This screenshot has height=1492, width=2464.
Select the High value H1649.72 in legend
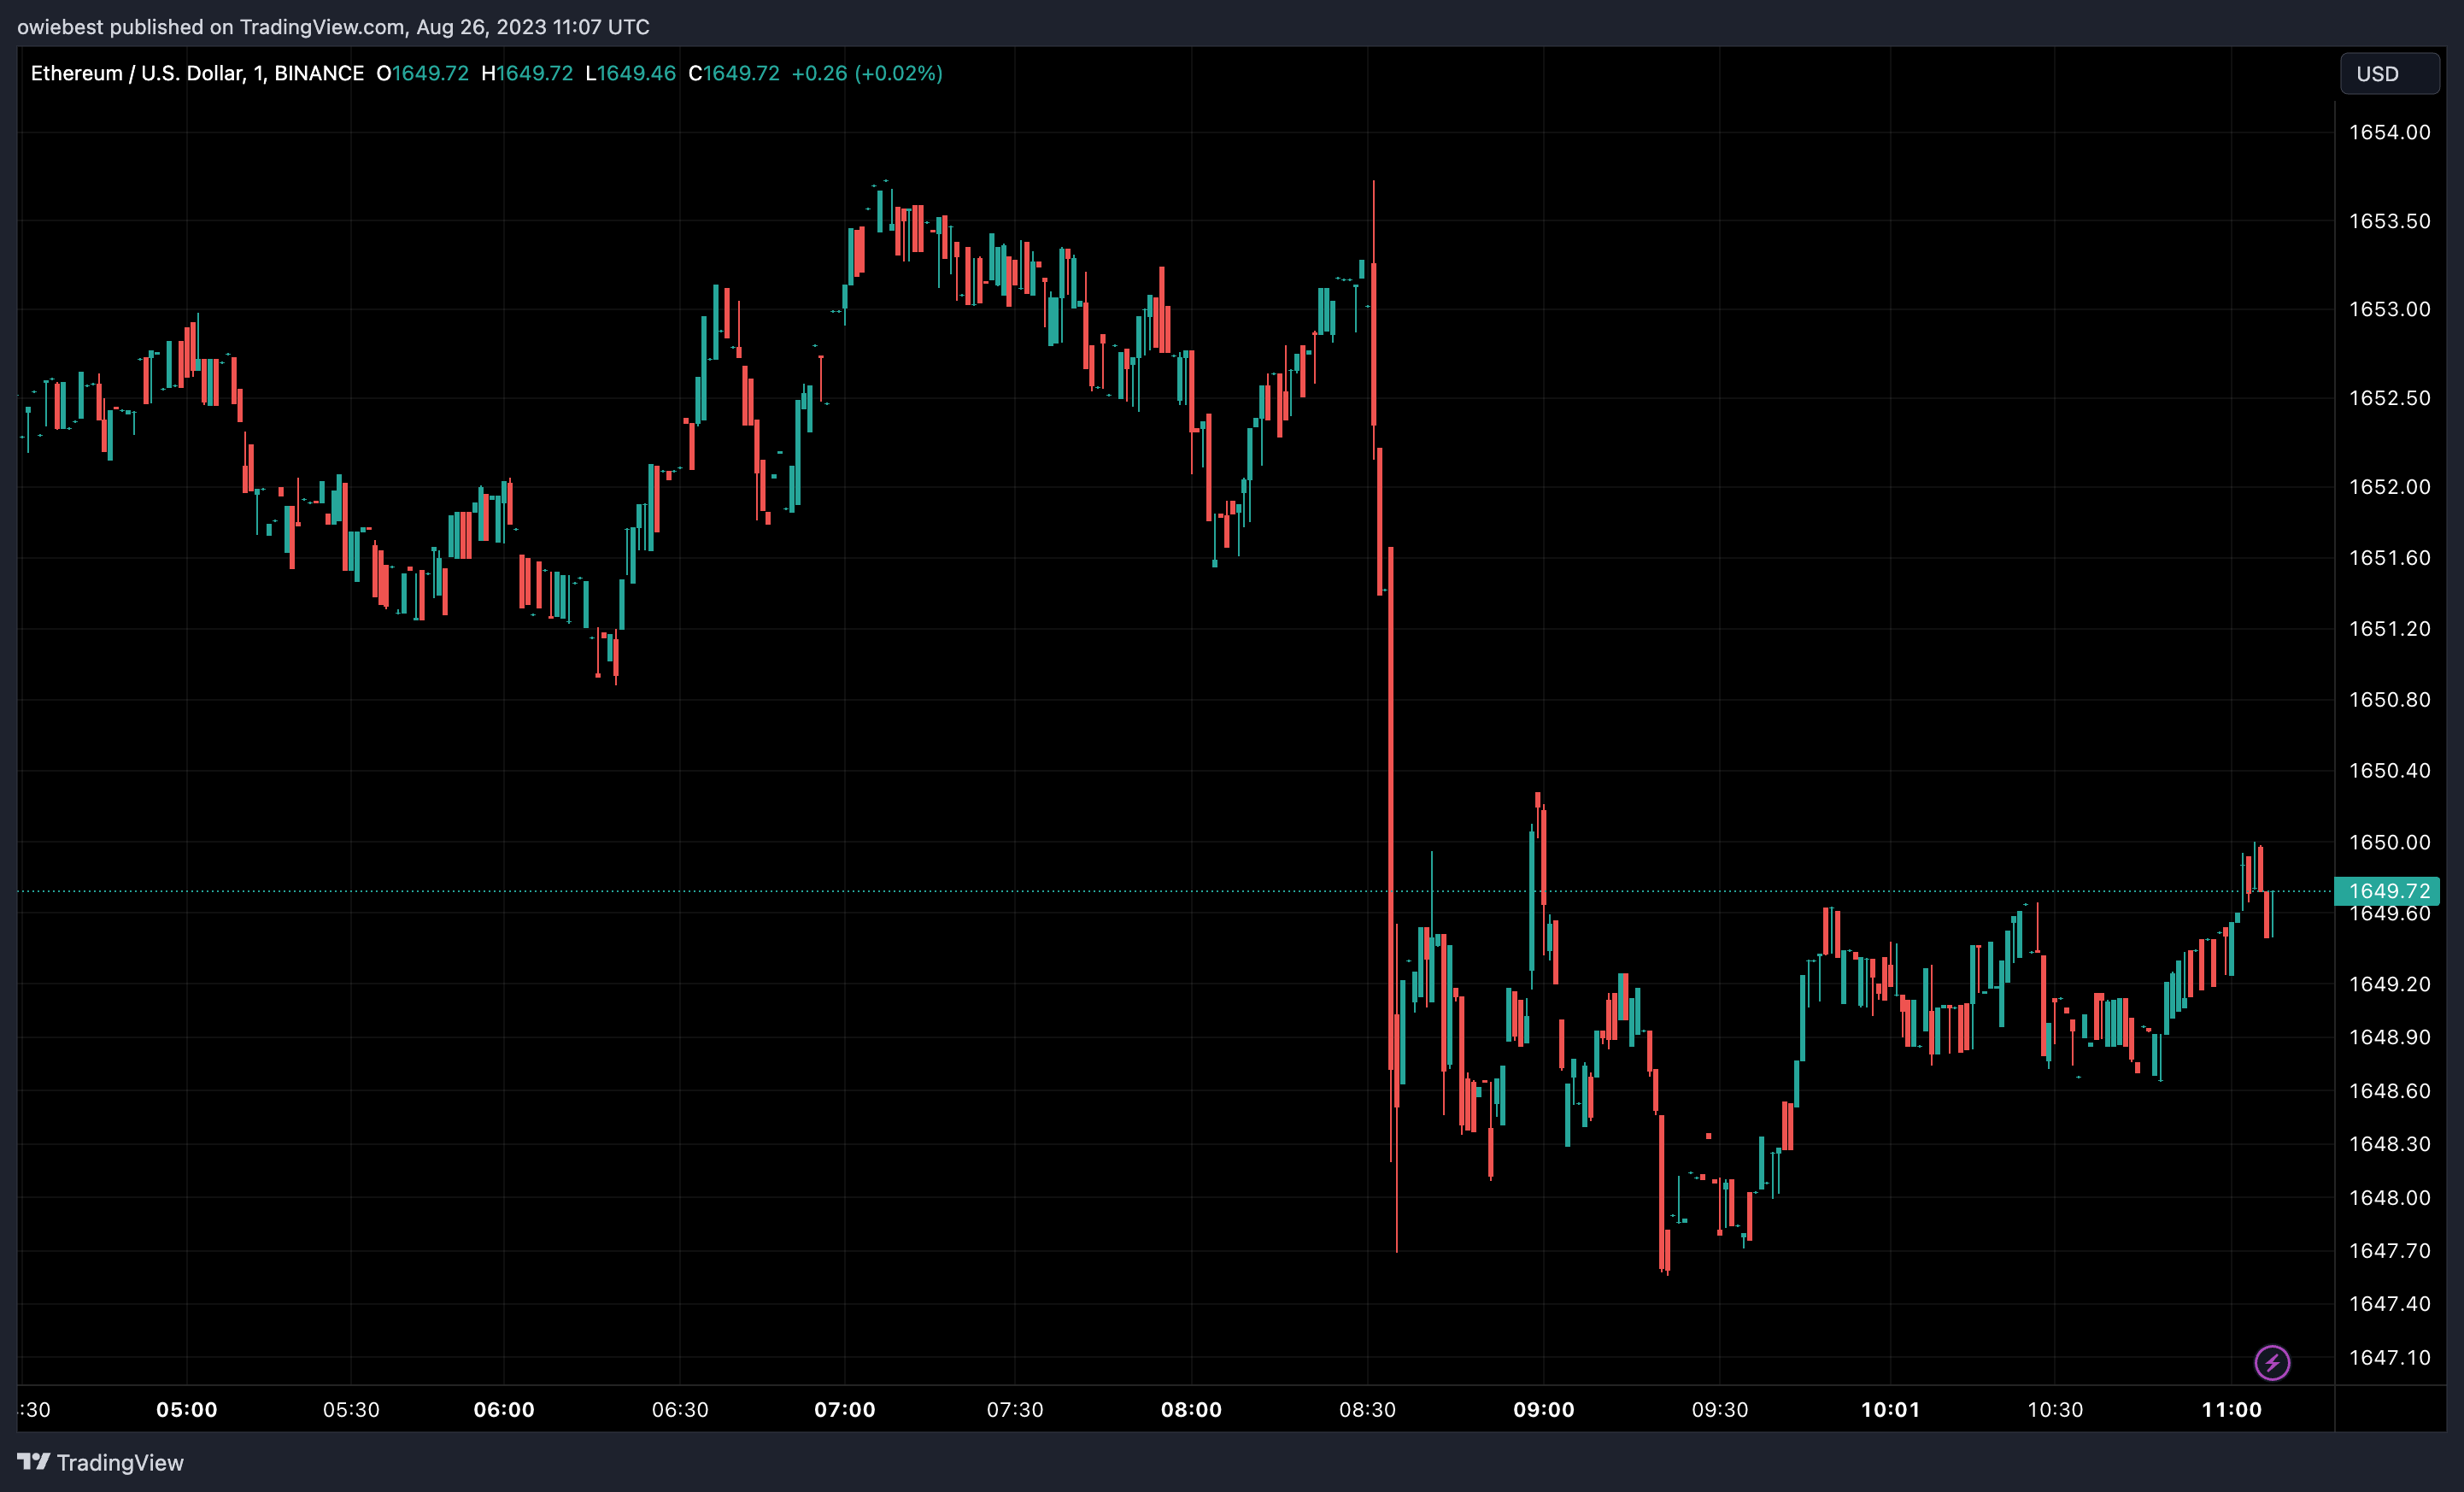(527, 73)
